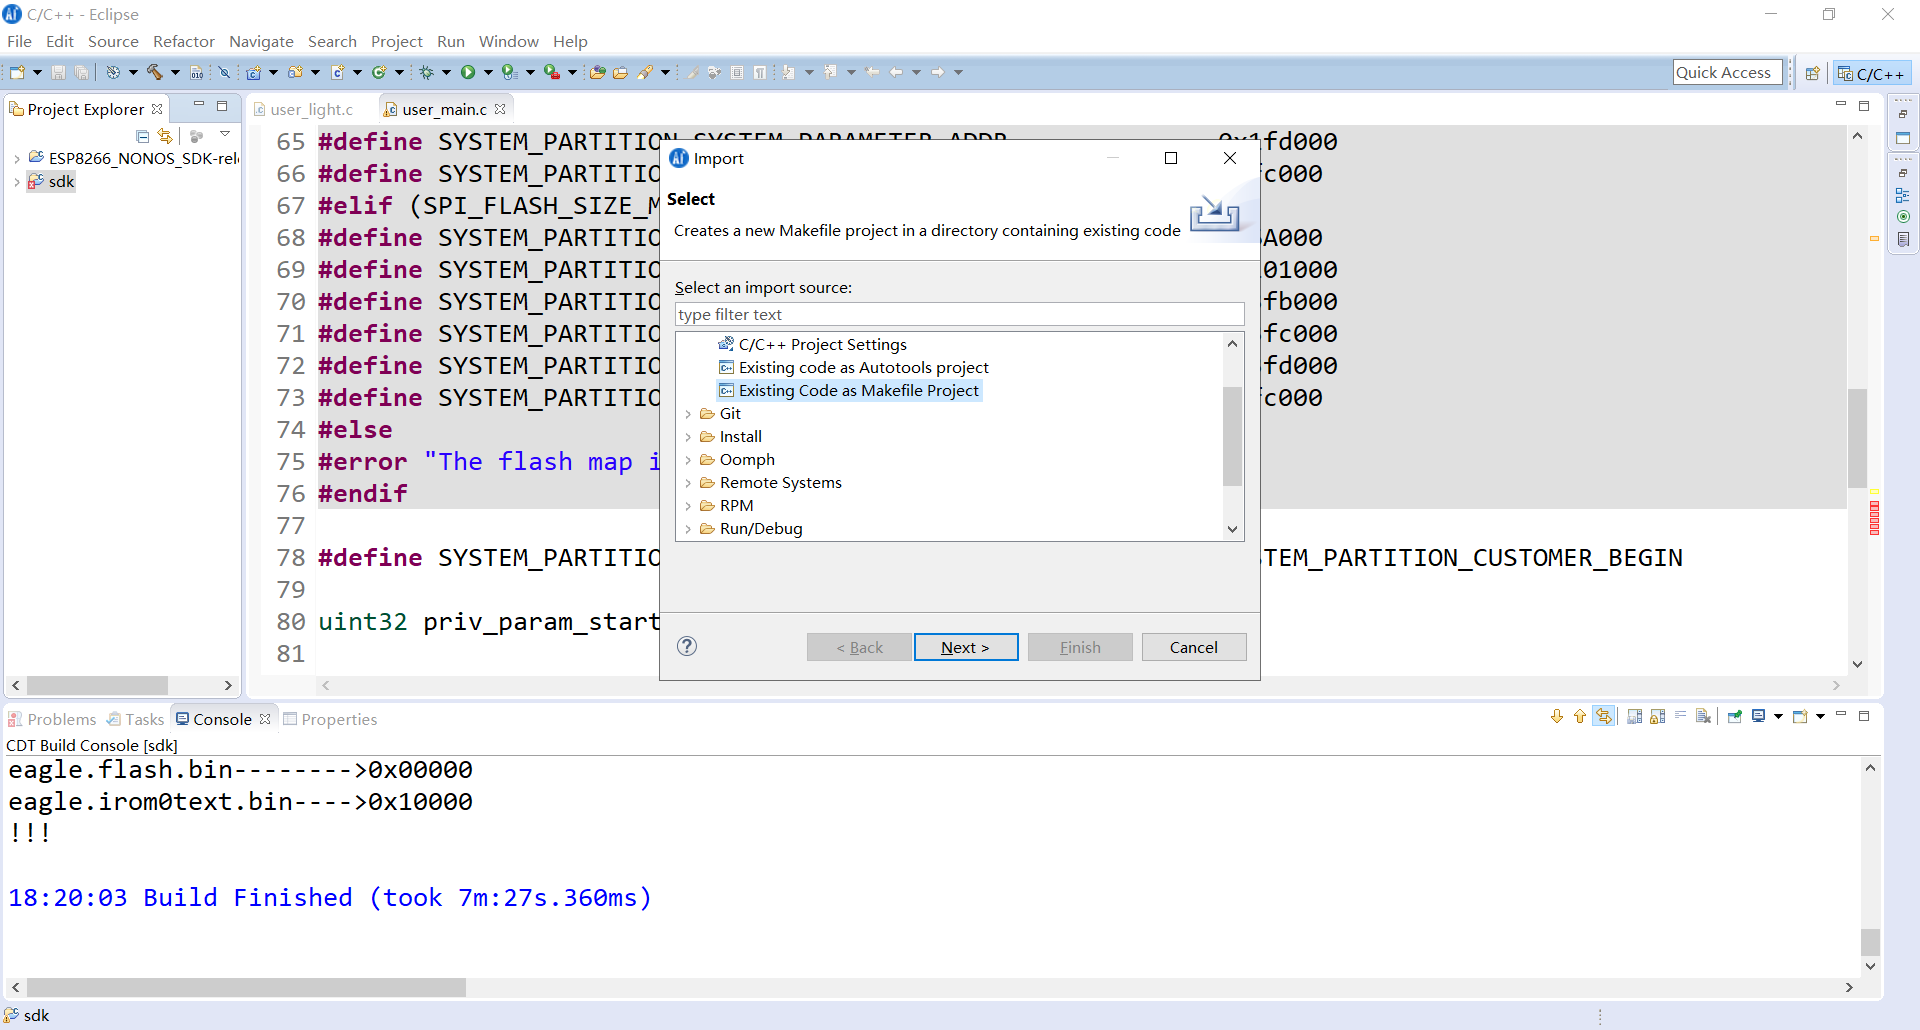Screen dimensions: 1920x1030
Task: Expand the Run/Debug import category
Action: click(x=688, y=529)
